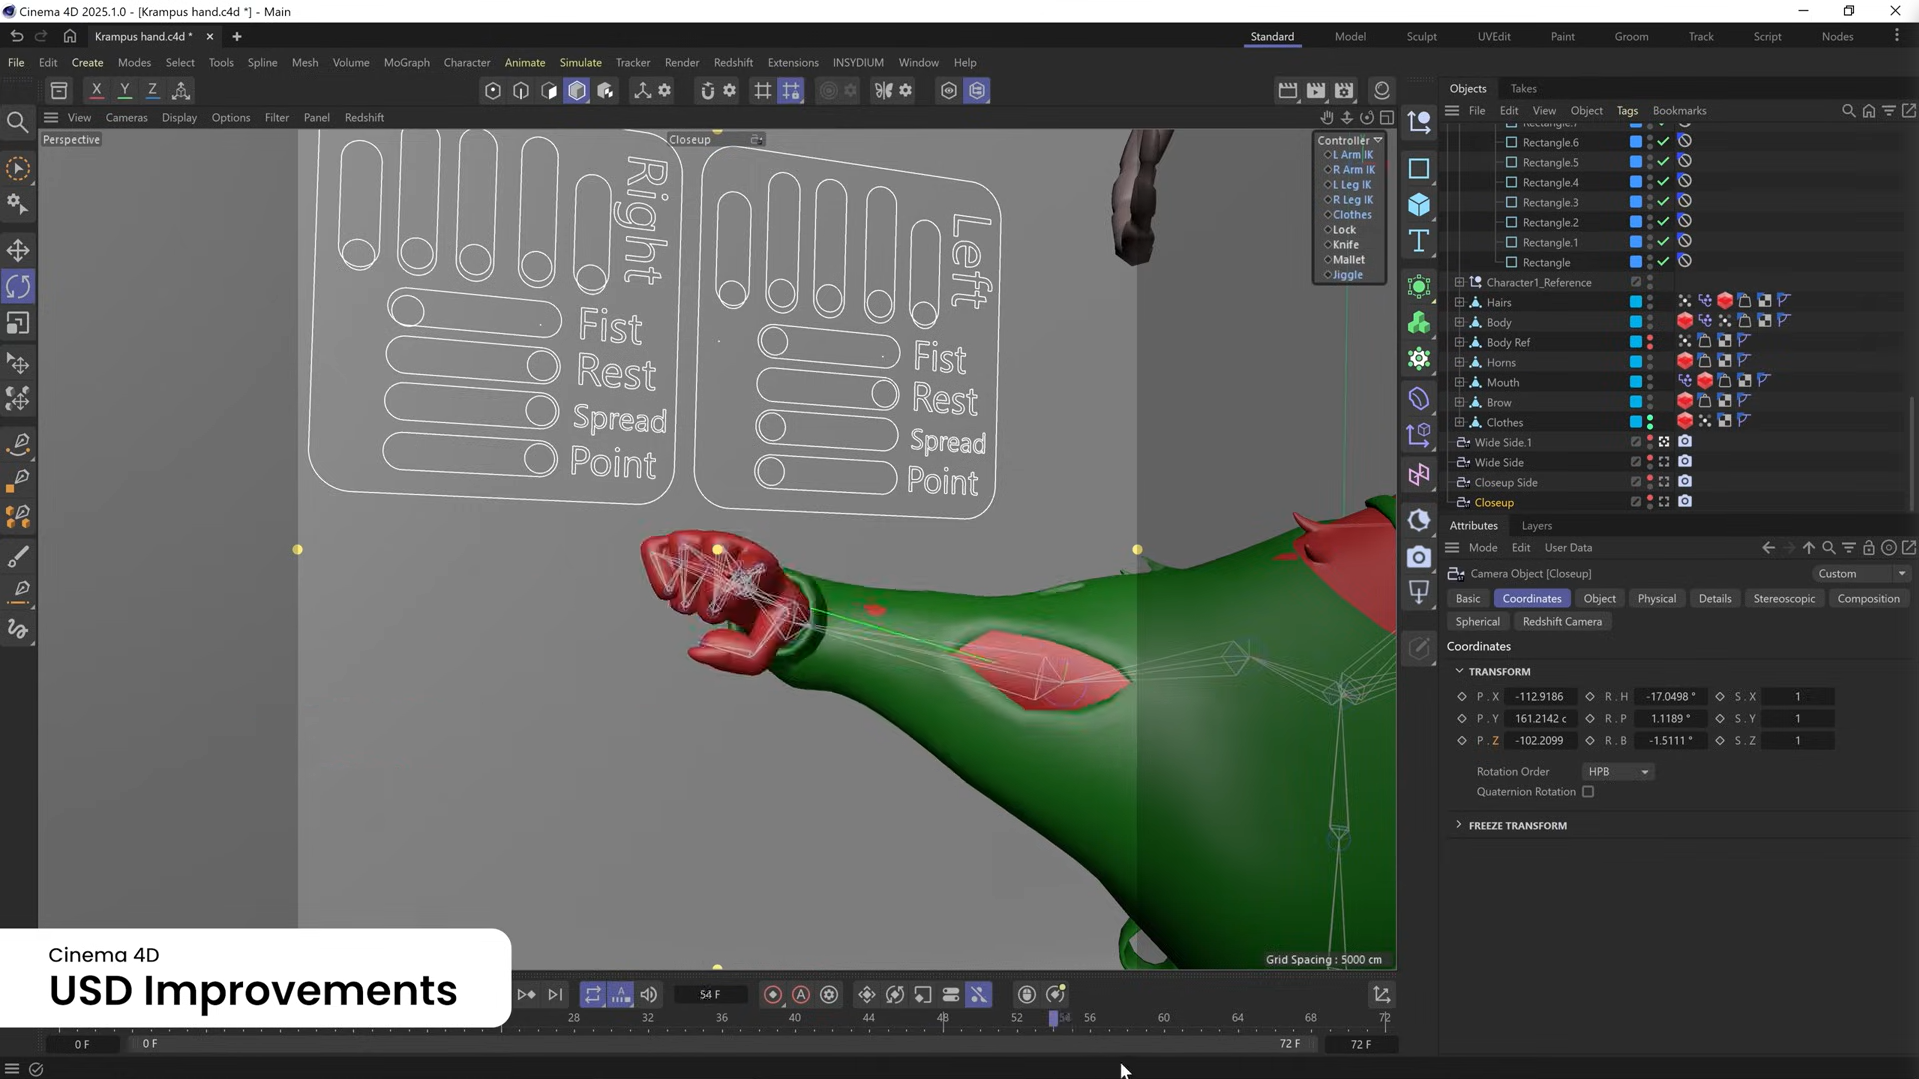Switch to the Sculpt layout tab

click(x=1421, y=36)
